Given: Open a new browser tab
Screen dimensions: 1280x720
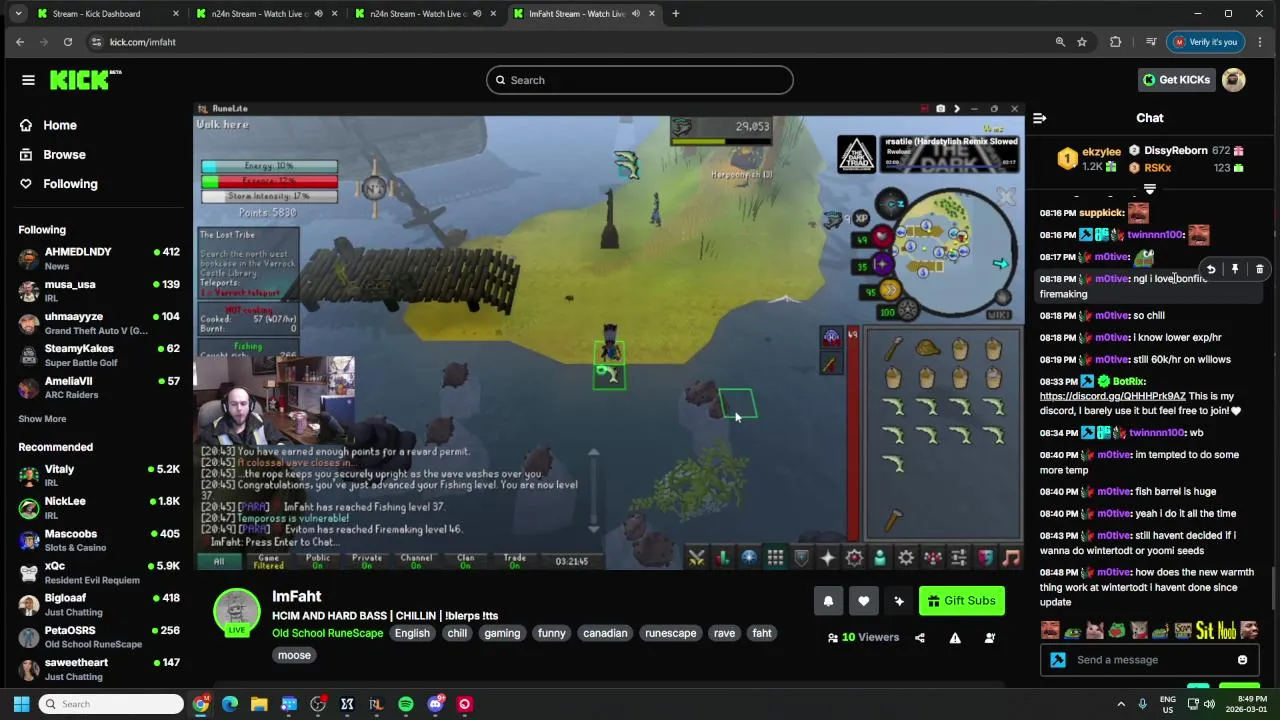Looking at the screenshot, I should 675,14.
